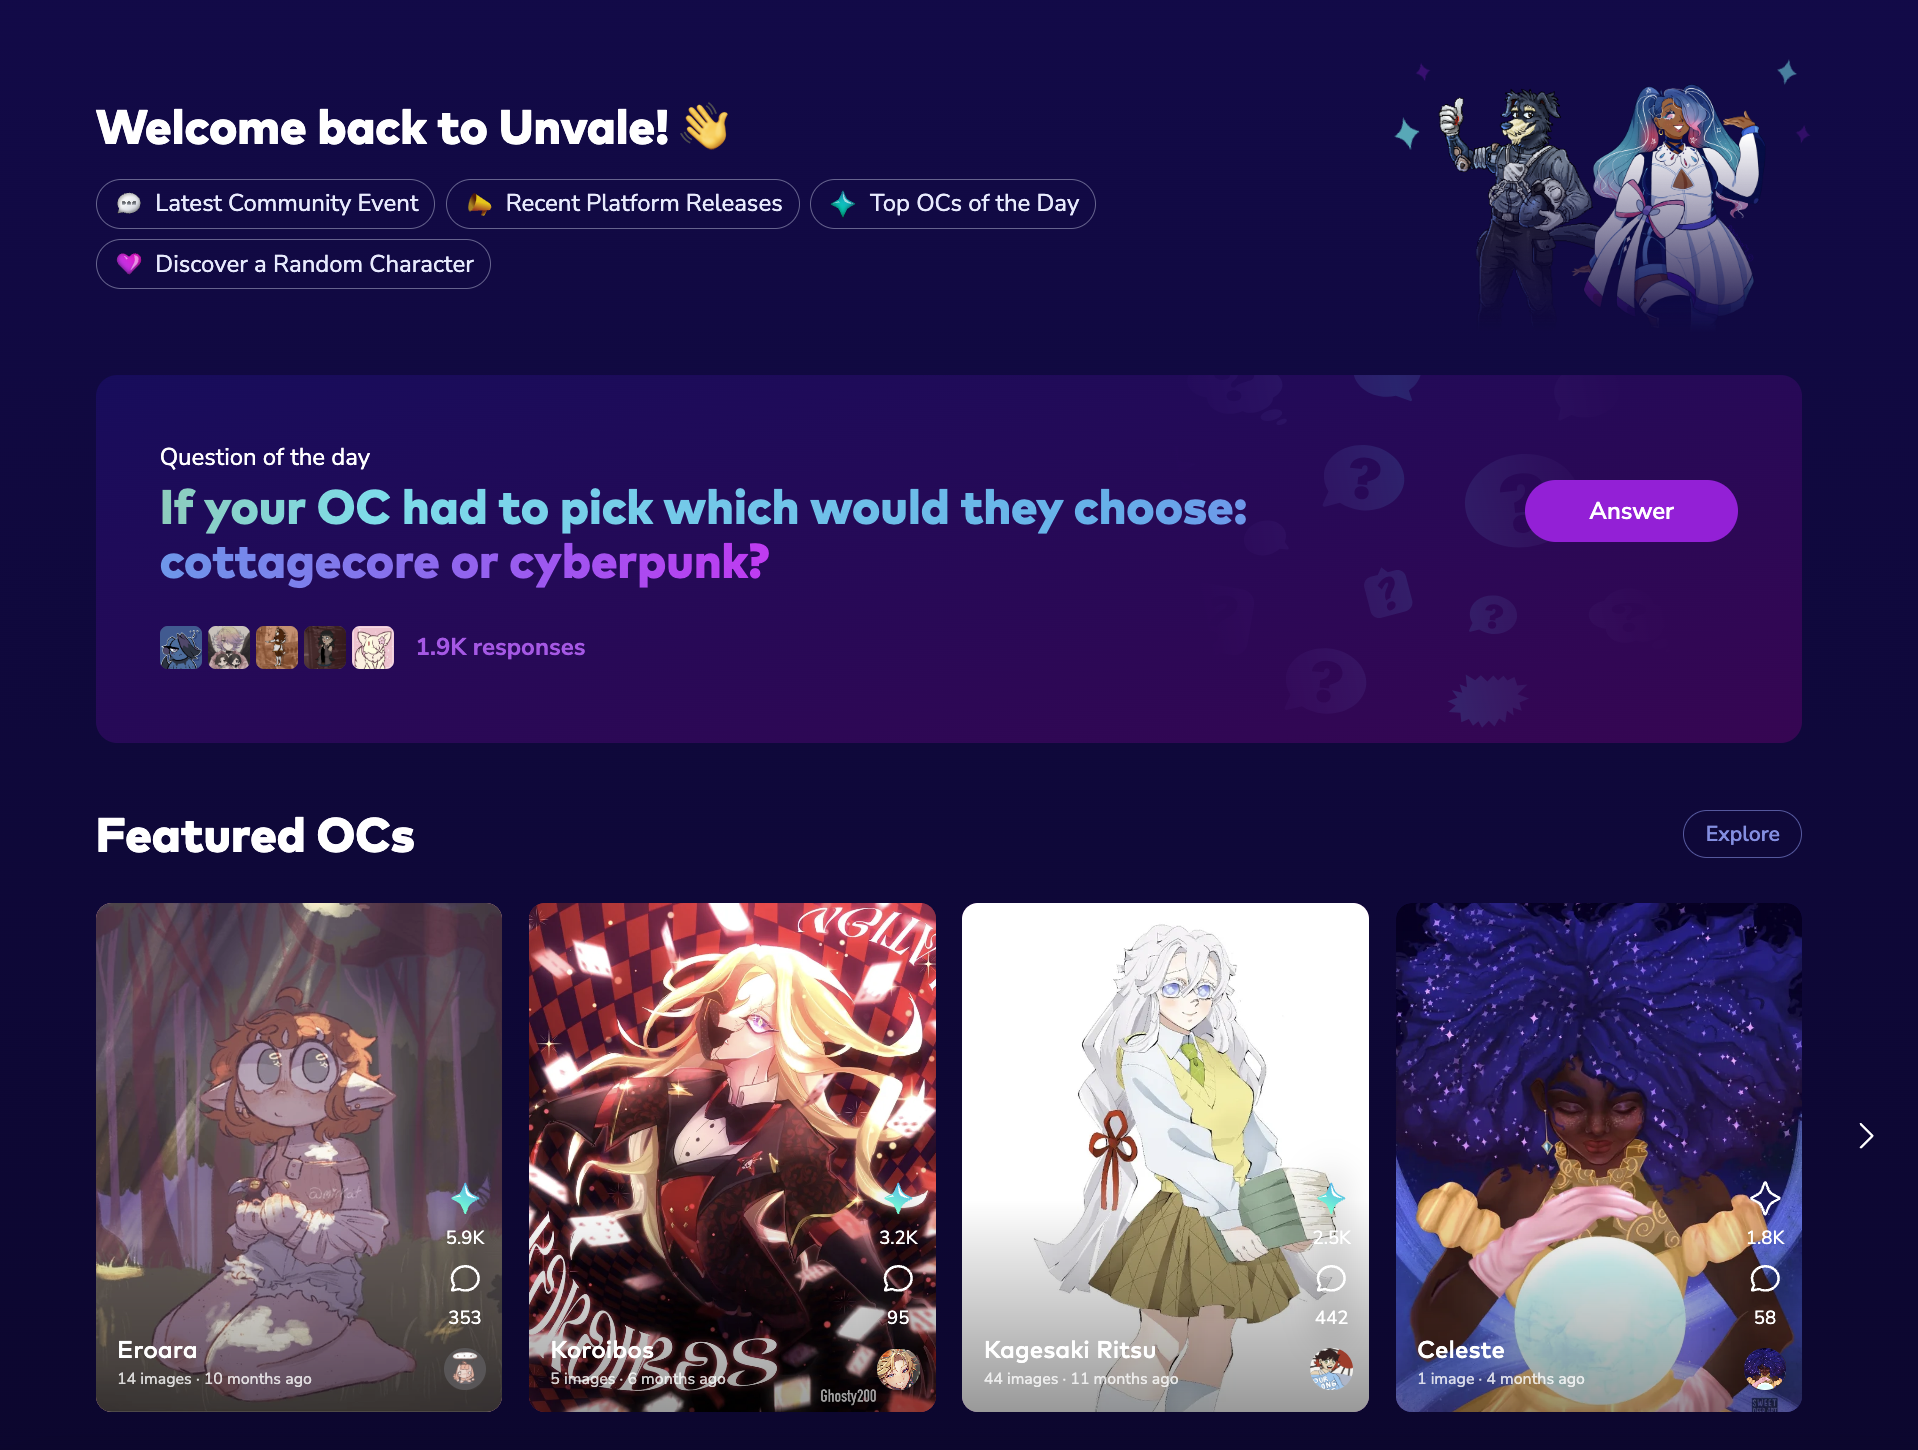The height and width of the screenshot is (1450, 1918).
Task: Show next Featured OCs with right chevron
Action: [1866, 1136]
